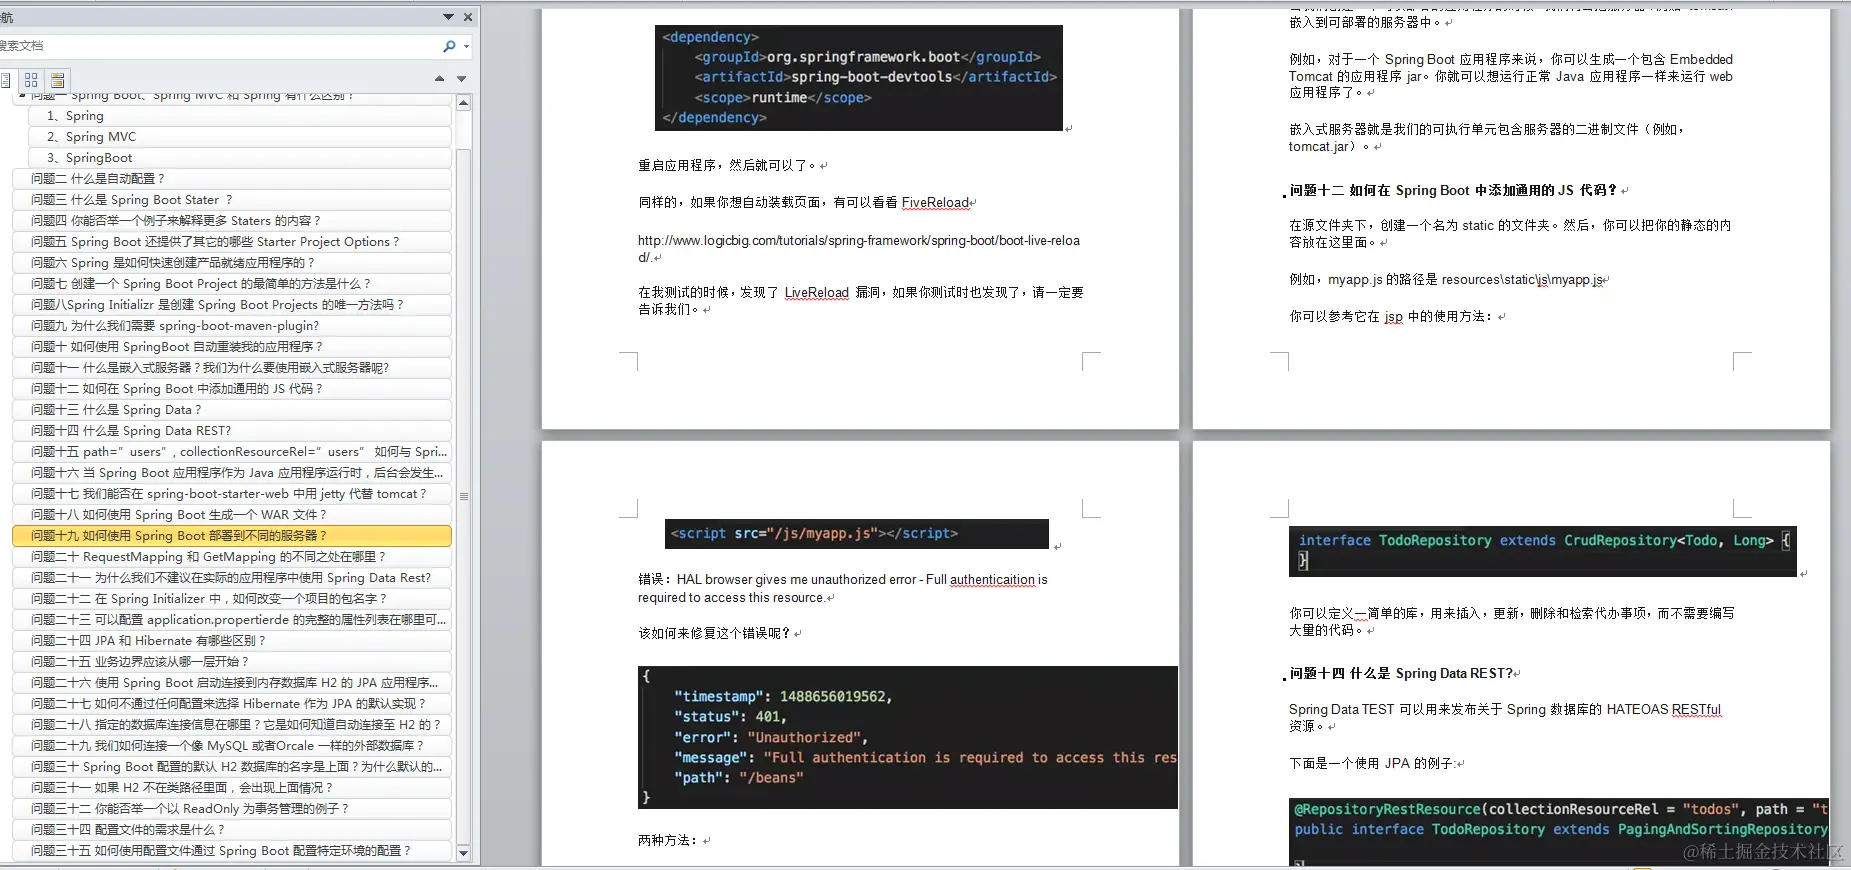Jump to 问题十五 collectionResourceRel heading

tap(232, 452)
